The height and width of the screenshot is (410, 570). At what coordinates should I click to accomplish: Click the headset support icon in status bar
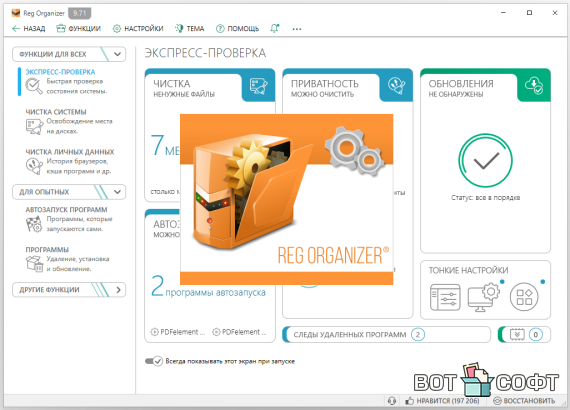(x=392, y=401)
